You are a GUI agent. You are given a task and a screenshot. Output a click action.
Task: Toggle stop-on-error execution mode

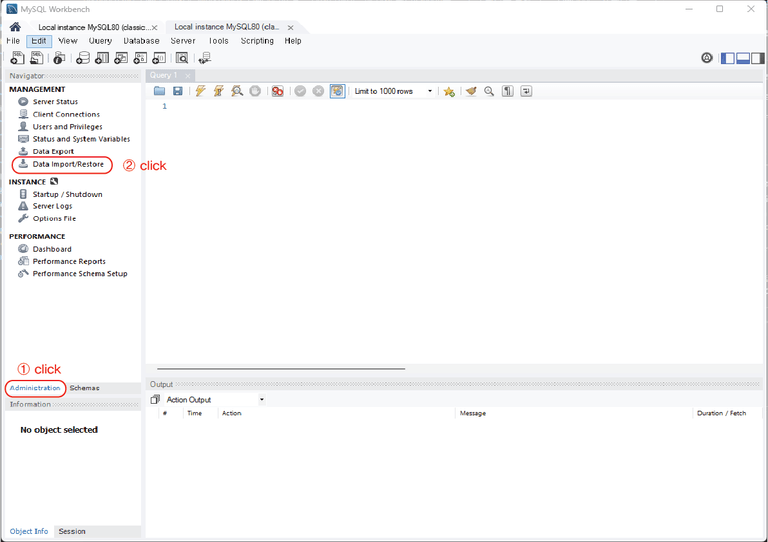(x=278, y=91)
